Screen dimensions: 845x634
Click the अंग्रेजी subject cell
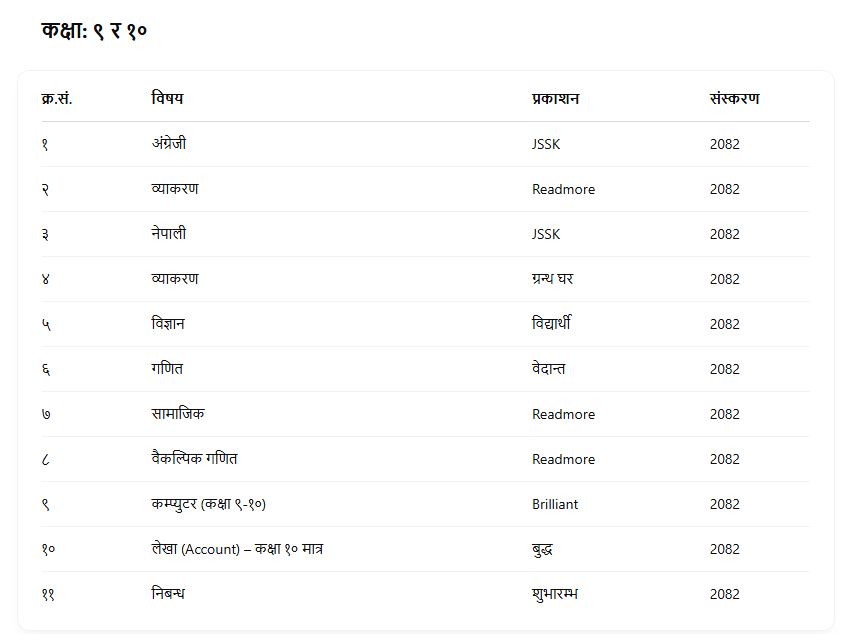click(169, 144)
